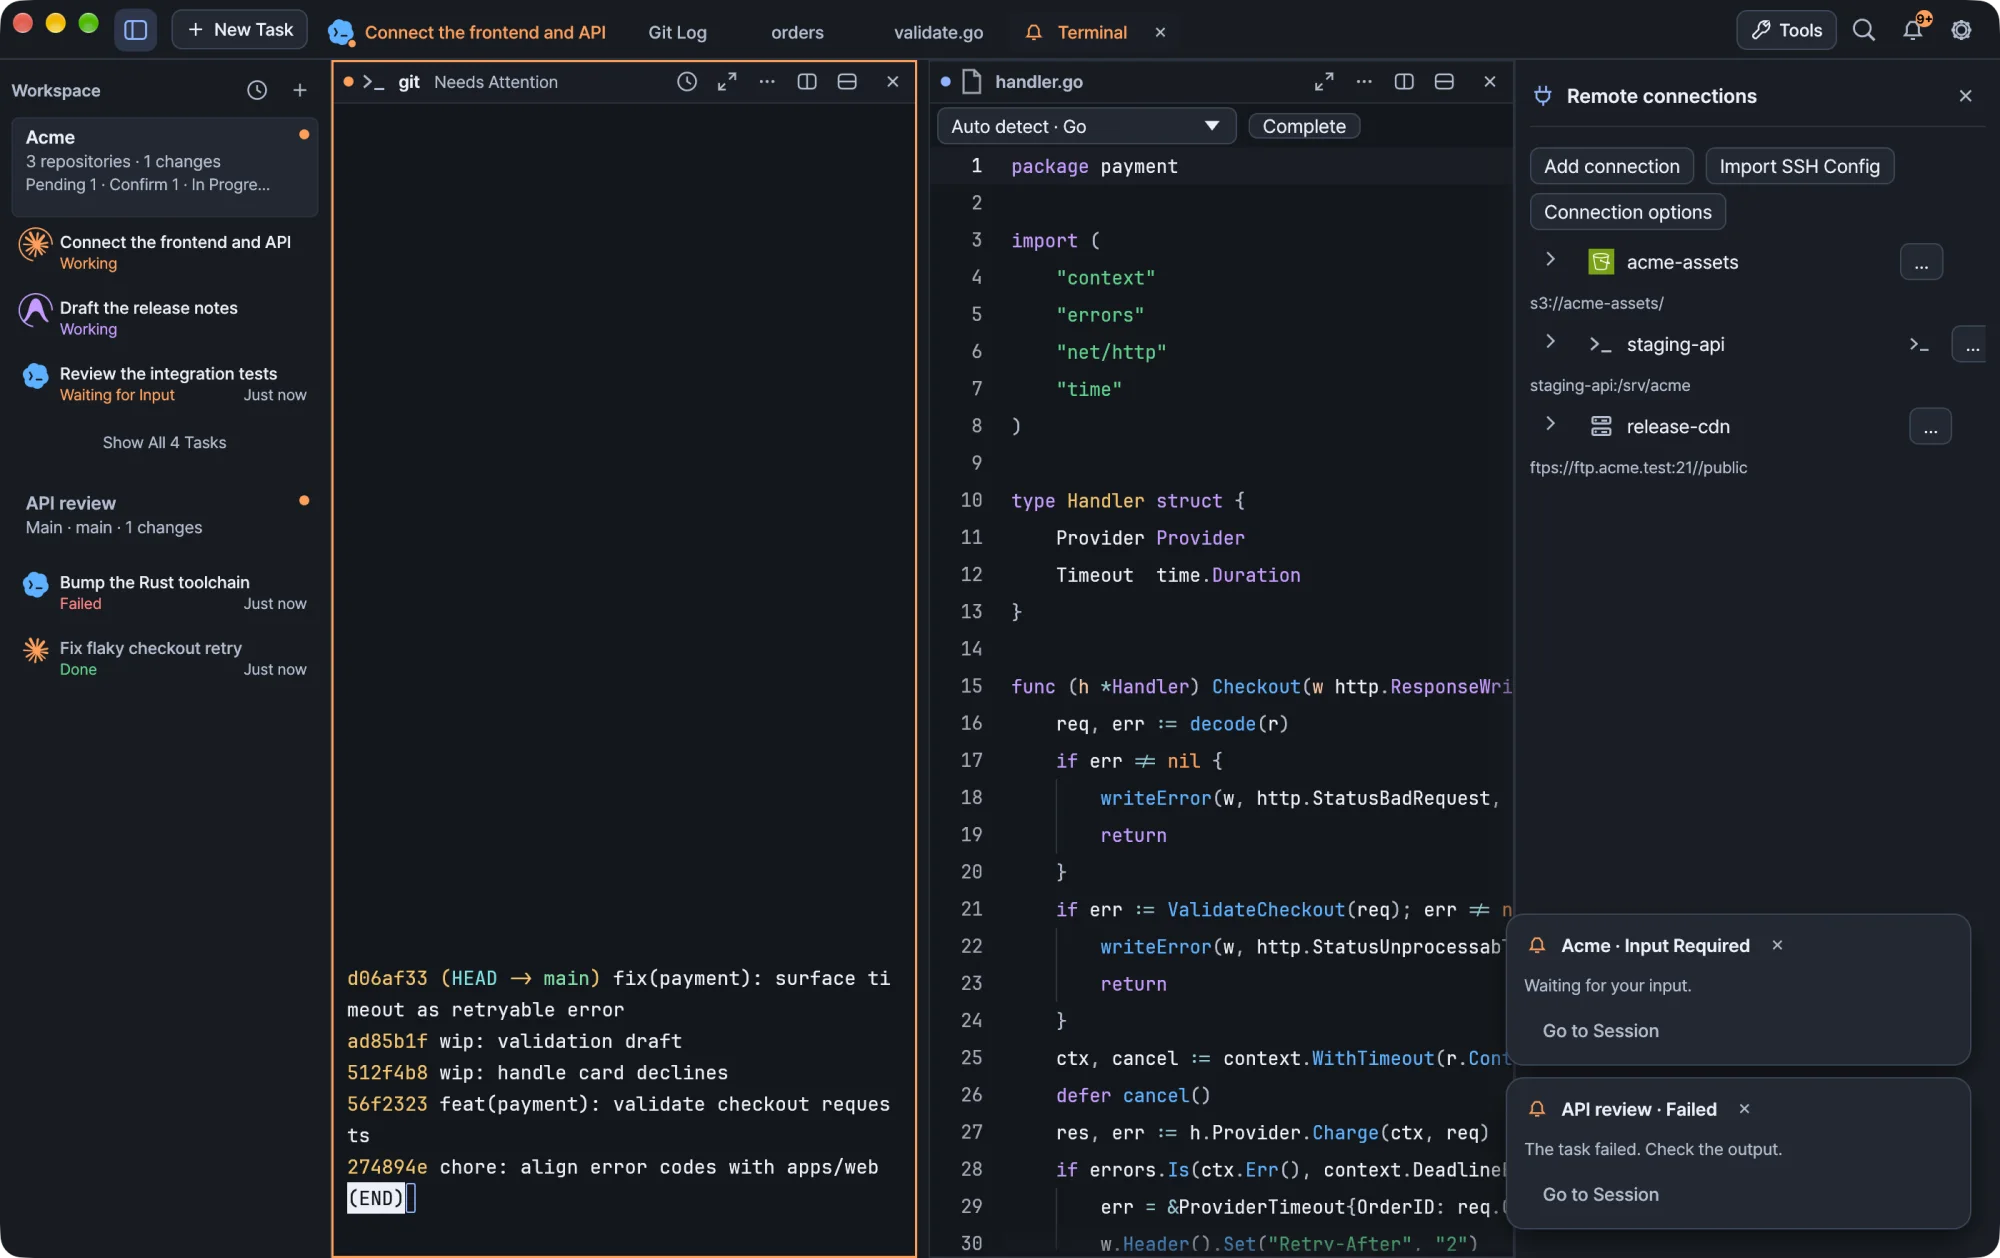Click Add connection button
The height and width of the screenshot is (1258, 2000).
tap(1611, 166)
